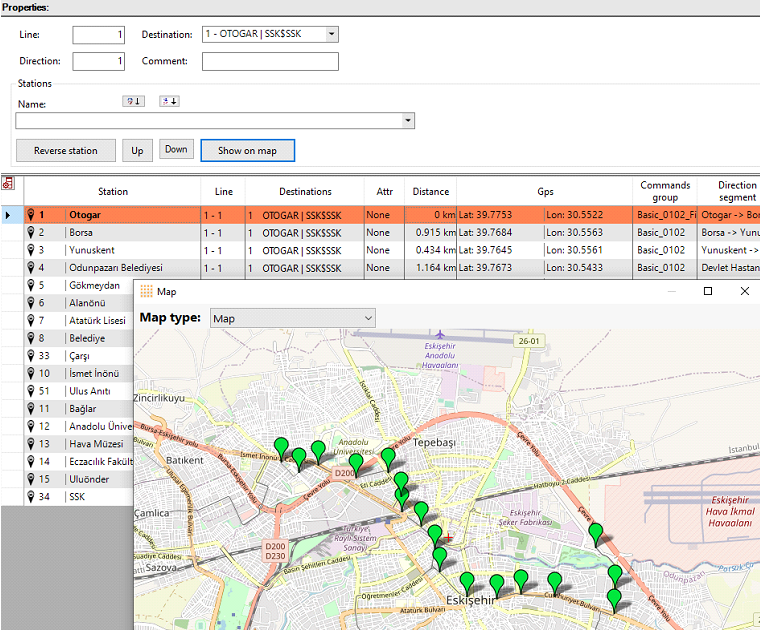Click green map marker beside D200 label

[355, 462]
